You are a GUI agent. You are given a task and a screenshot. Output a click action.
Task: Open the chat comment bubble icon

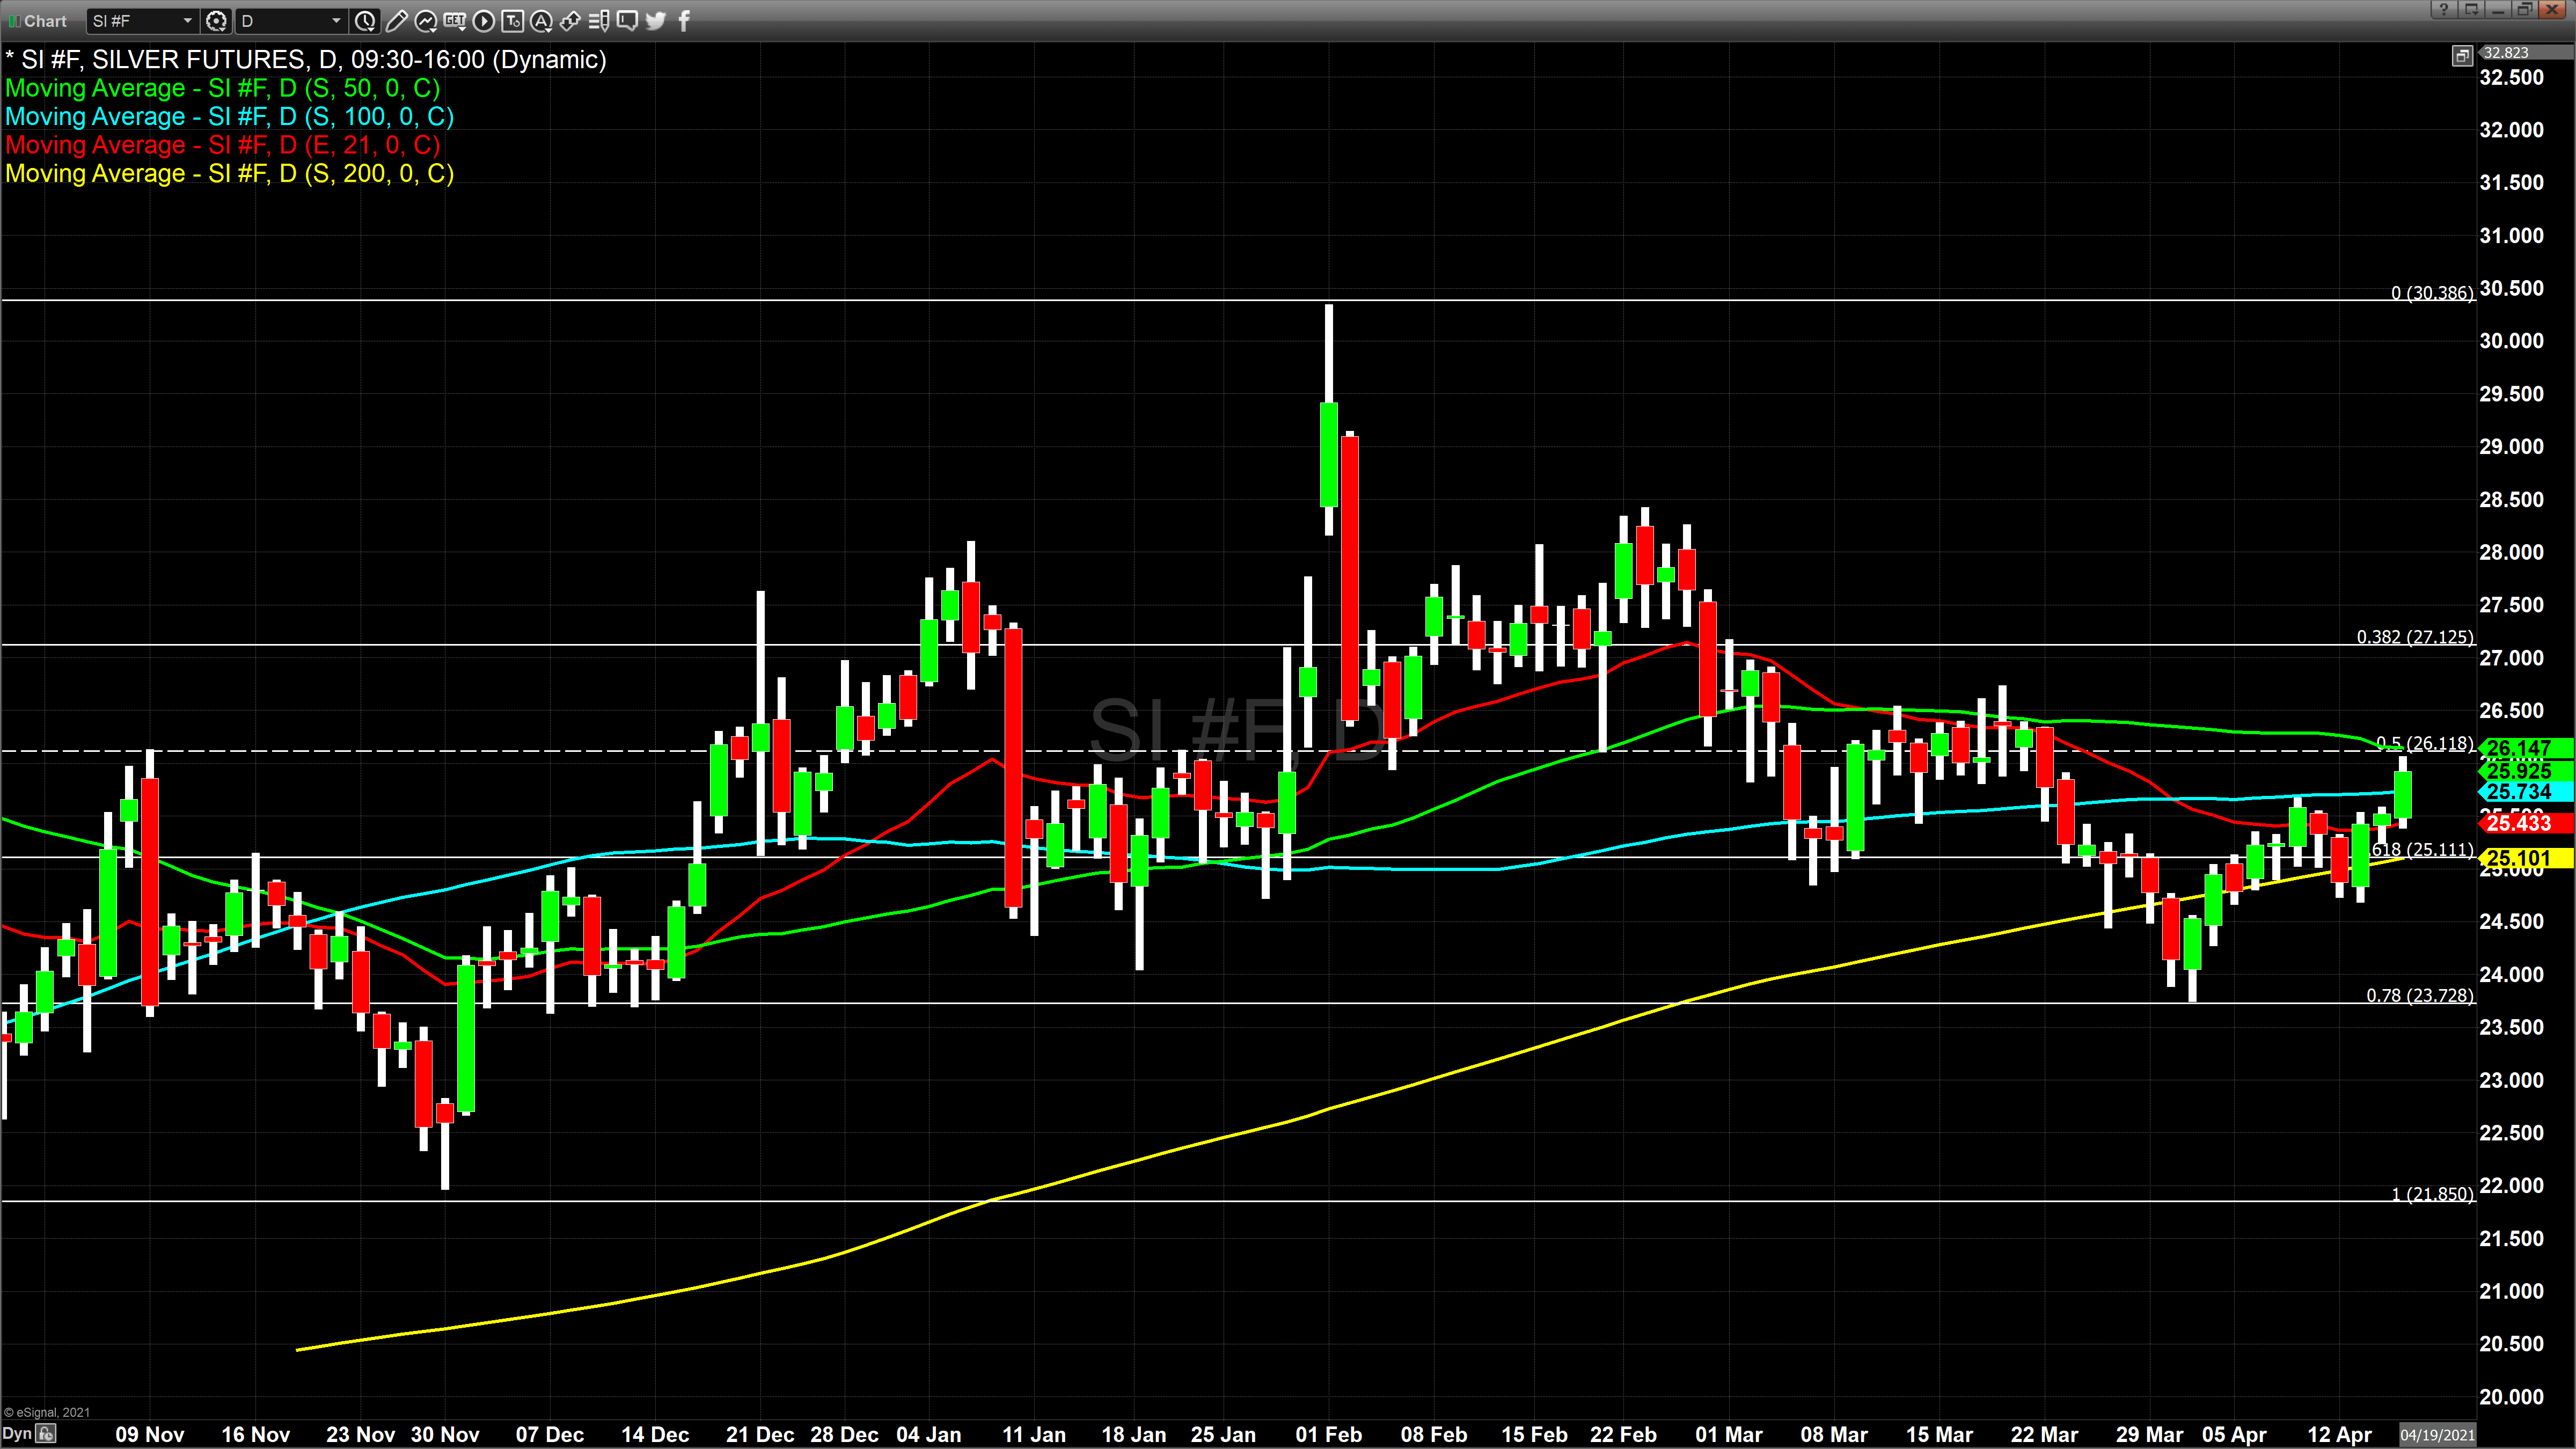tap(627, 20)
